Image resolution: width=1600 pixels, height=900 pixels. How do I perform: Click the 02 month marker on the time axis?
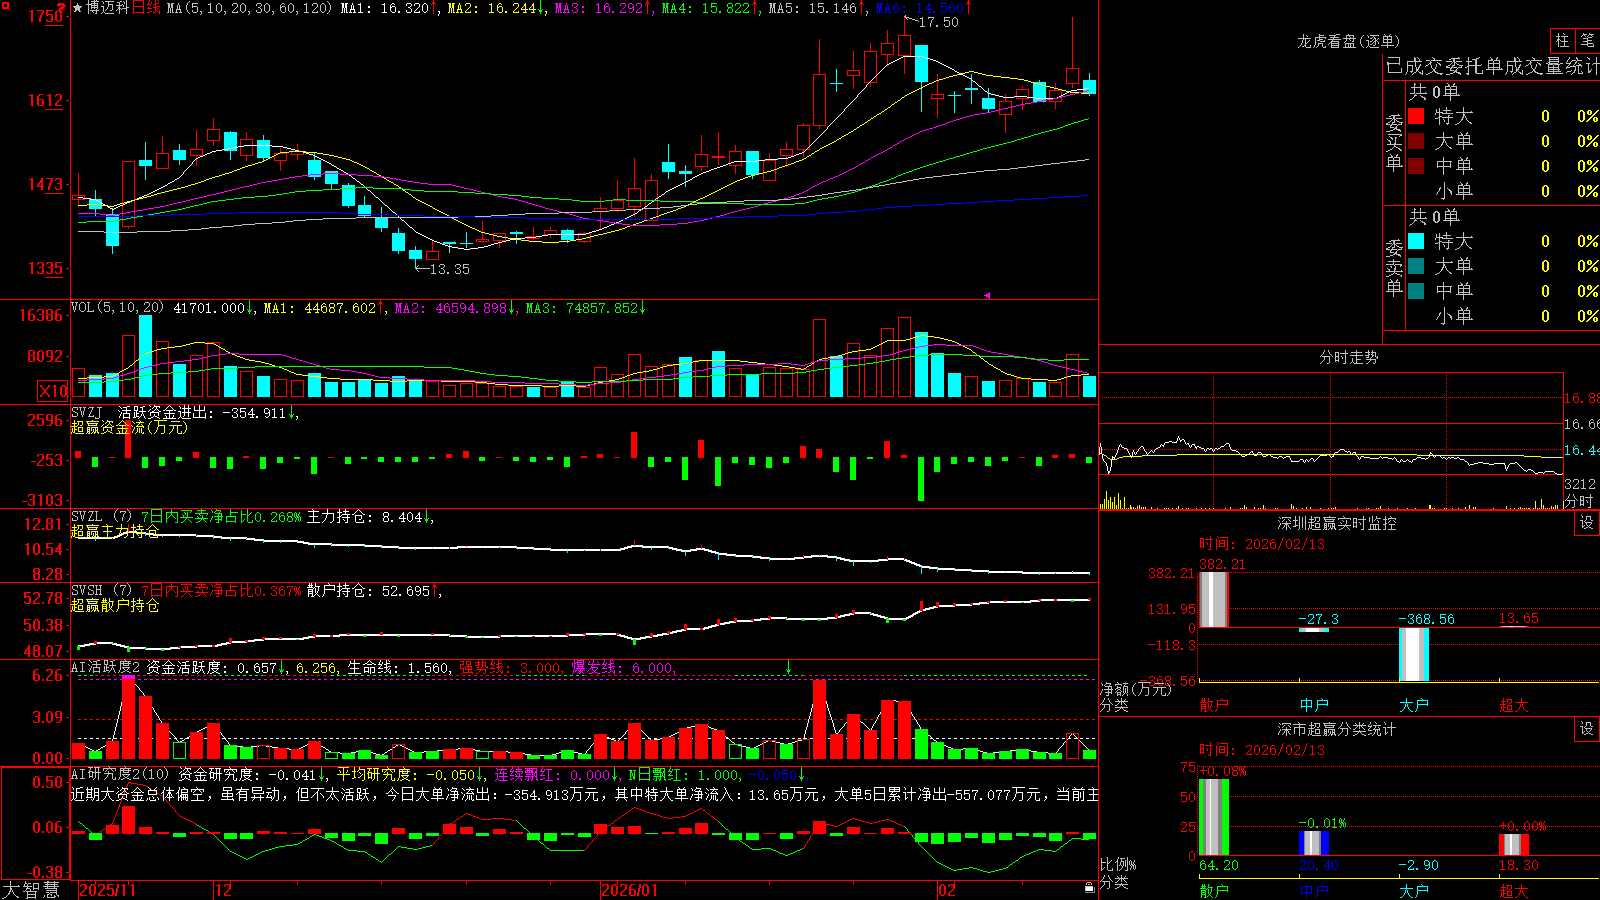pyautogui.click(x=947, y=890)
